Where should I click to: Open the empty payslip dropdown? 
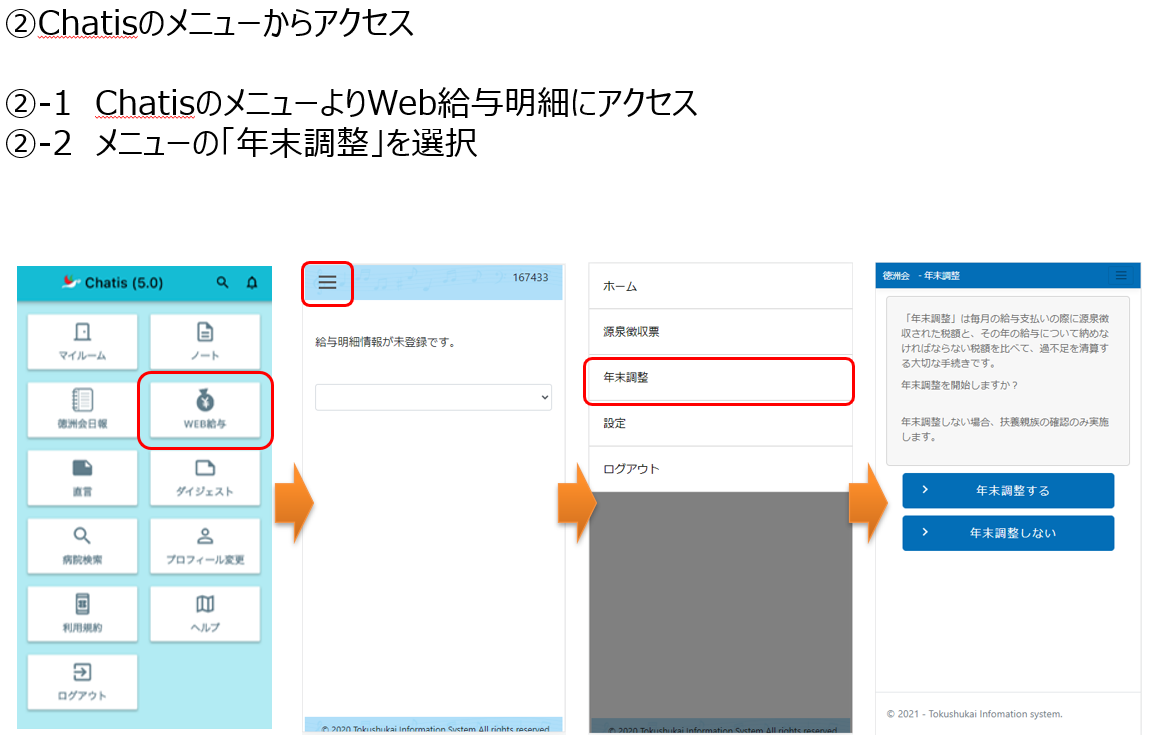[433, 397]
